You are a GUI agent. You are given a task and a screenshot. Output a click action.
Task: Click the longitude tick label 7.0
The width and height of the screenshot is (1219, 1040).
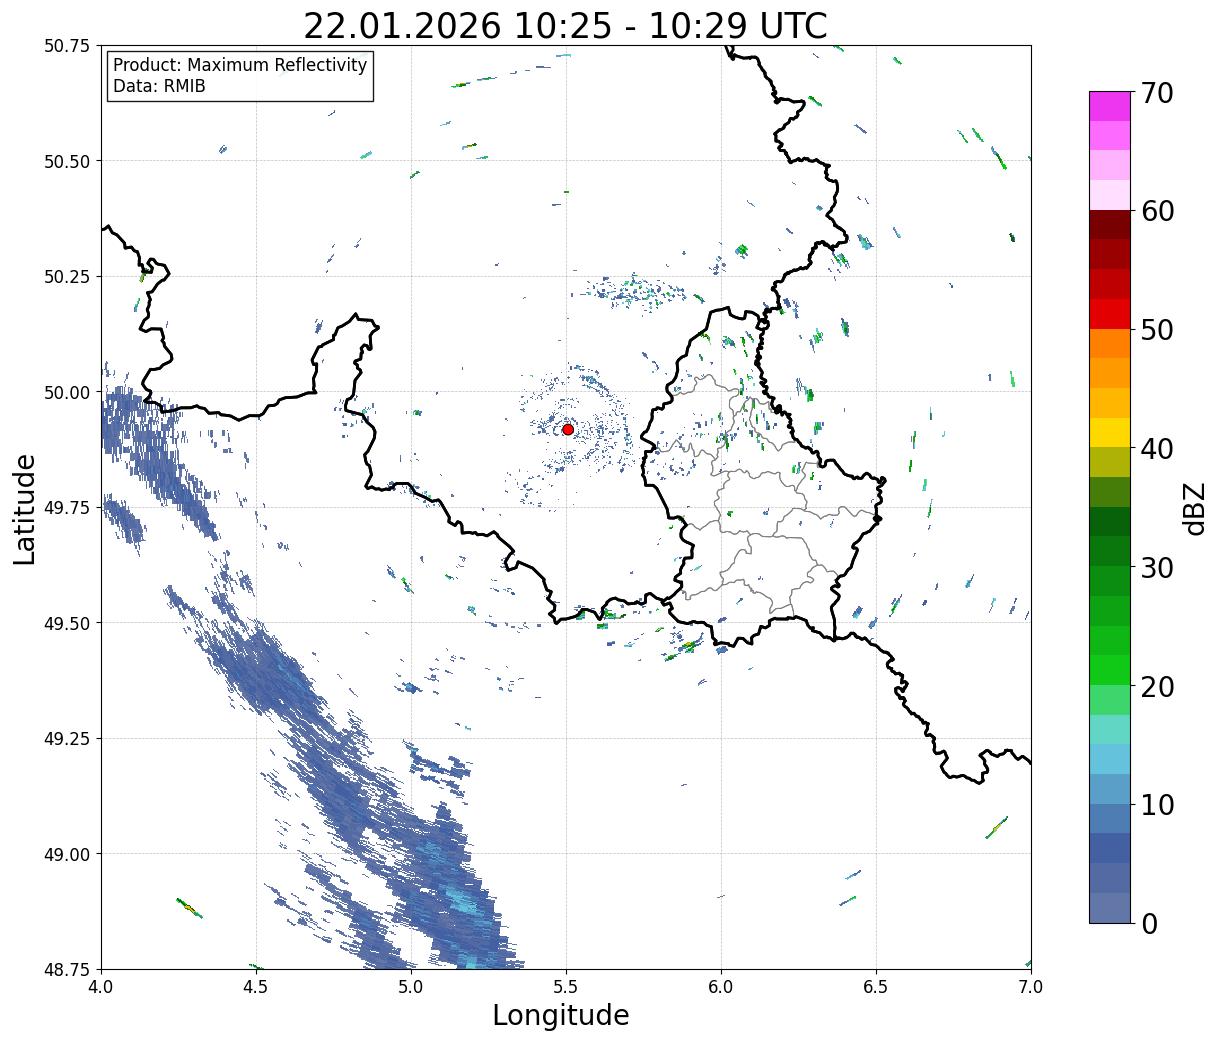pos(1031,987)
